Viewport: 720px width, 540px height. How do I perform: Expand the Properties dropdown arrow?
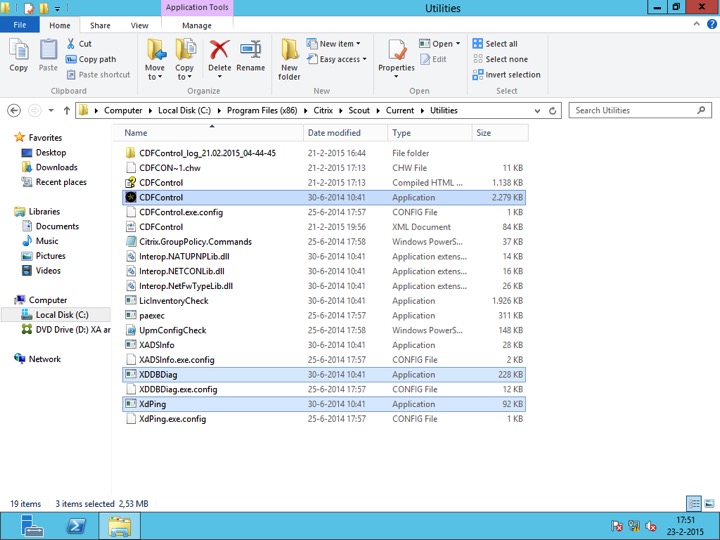coord(396,77)
